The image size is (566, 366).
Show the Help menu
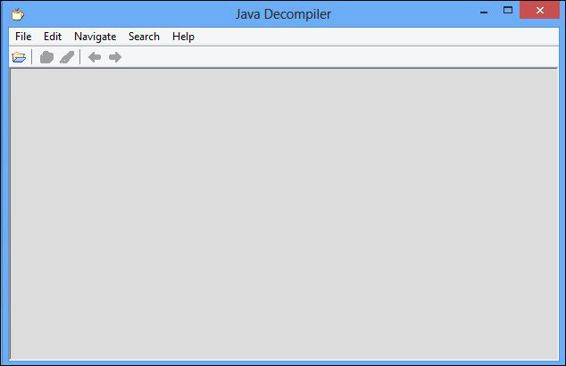pos(183,36)
